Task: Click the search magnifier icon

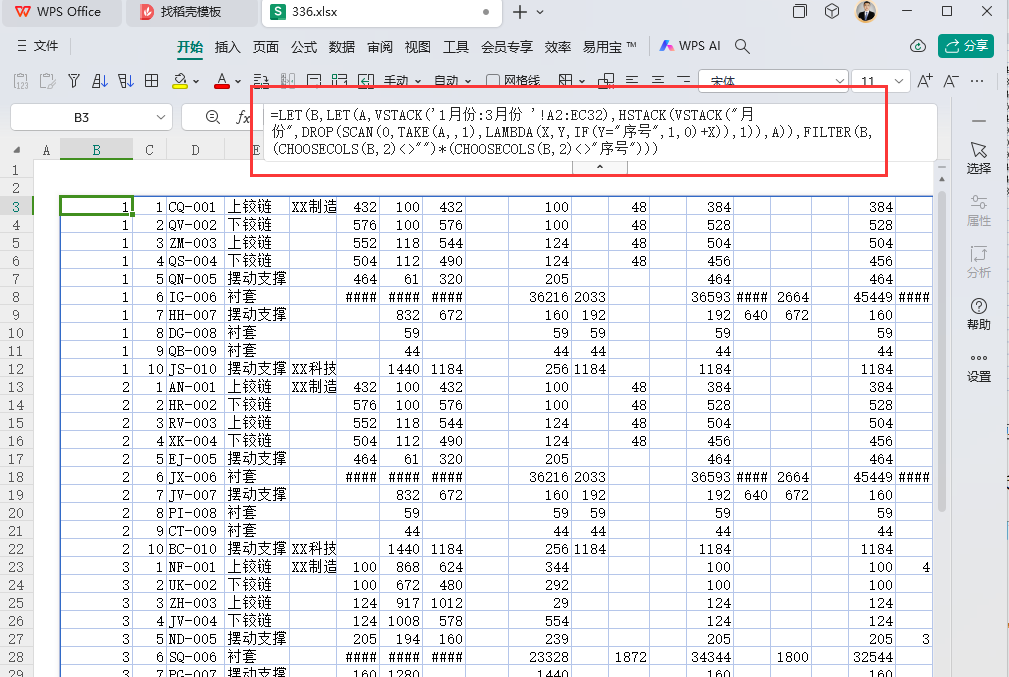Action: [x=742, y=46]
